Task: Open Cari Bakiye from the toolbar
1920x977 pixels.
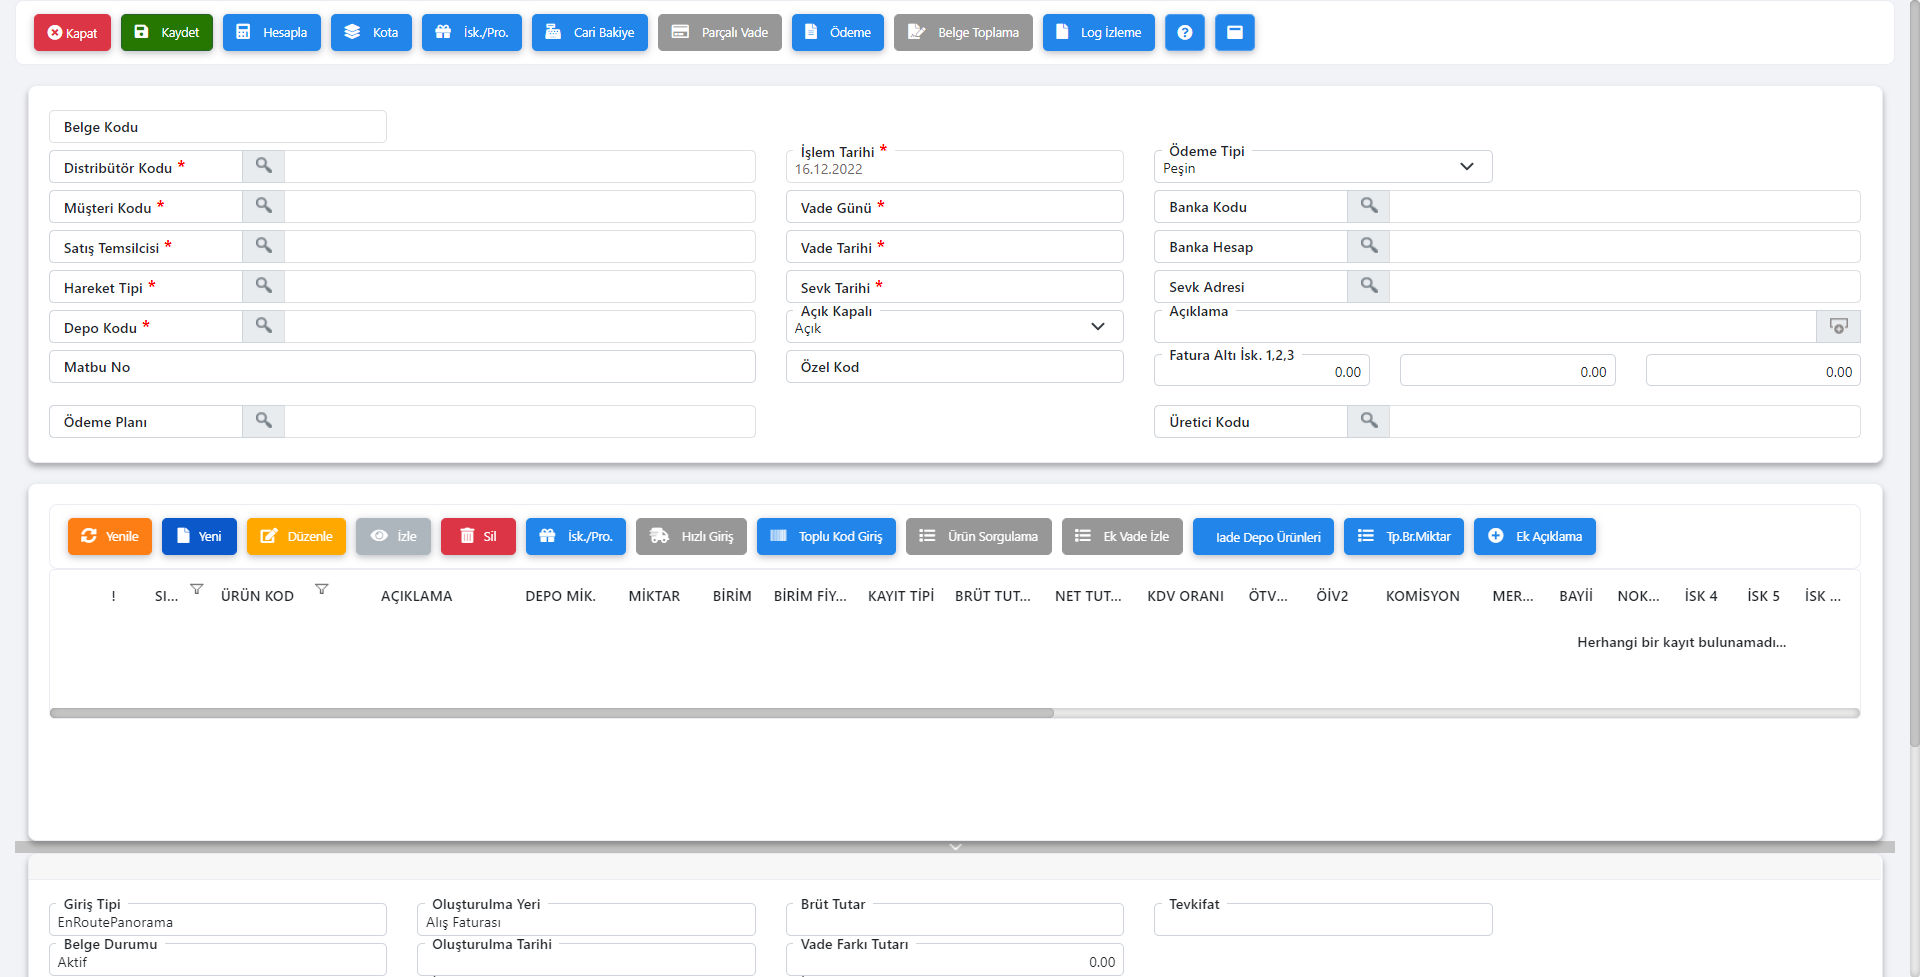Action: [x=590, y=32]
